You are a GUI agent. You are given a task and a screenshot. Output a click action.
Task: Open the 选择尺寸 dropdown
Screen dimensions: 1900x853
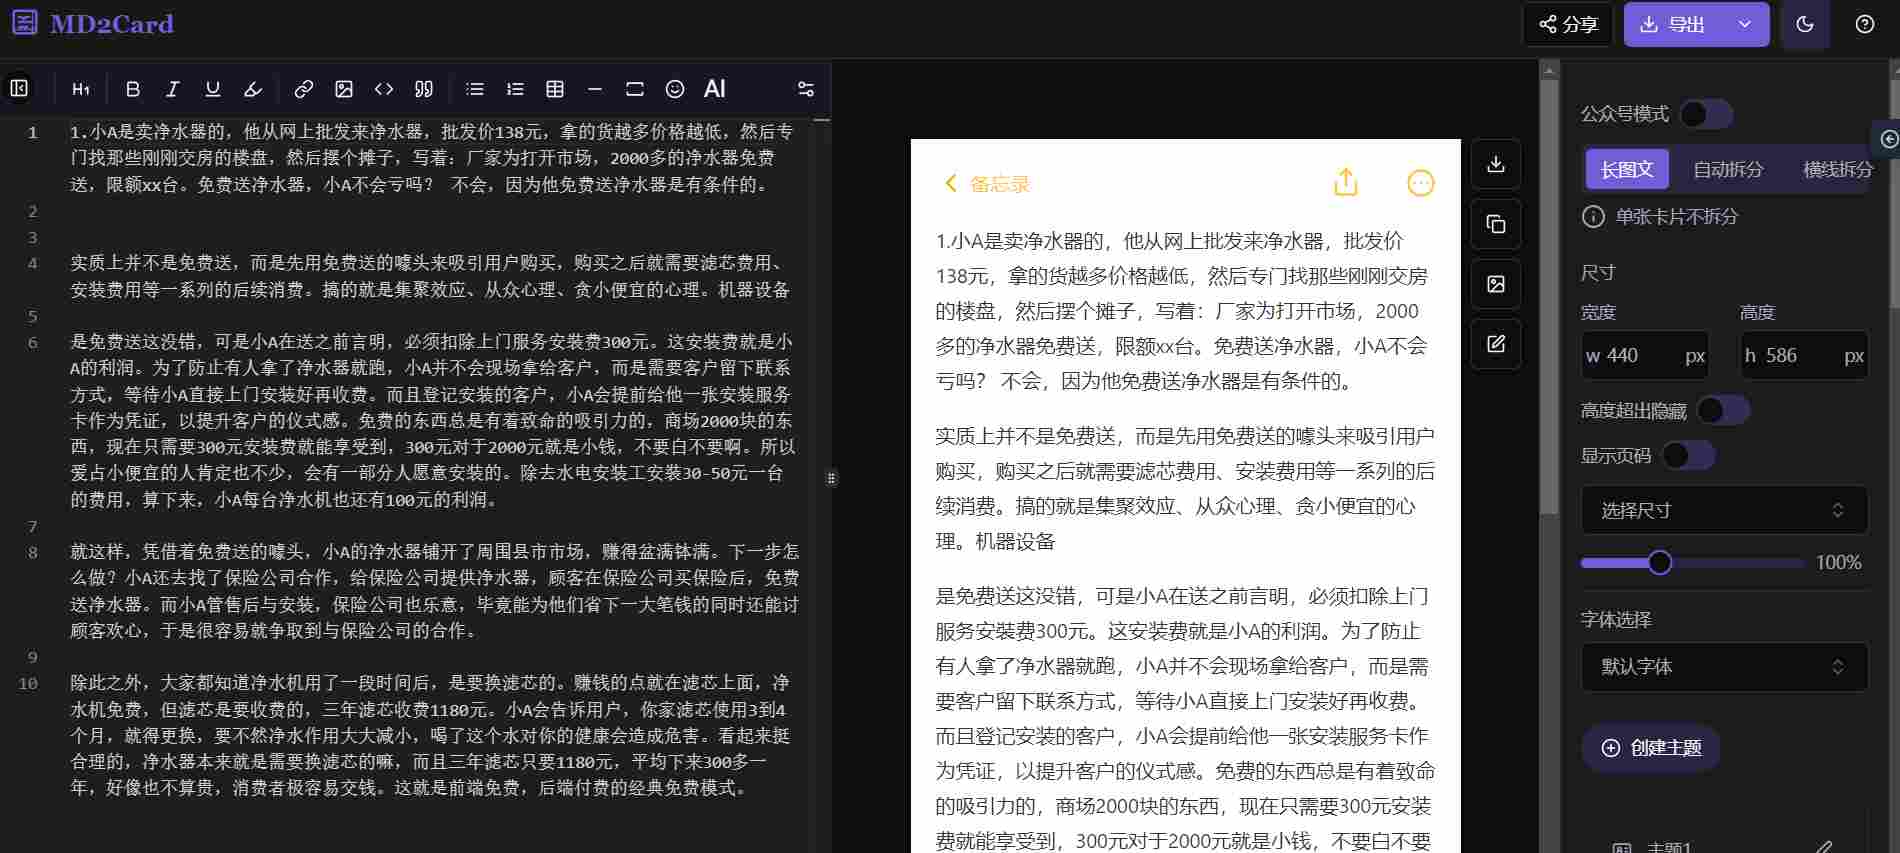coord(1725,510)
